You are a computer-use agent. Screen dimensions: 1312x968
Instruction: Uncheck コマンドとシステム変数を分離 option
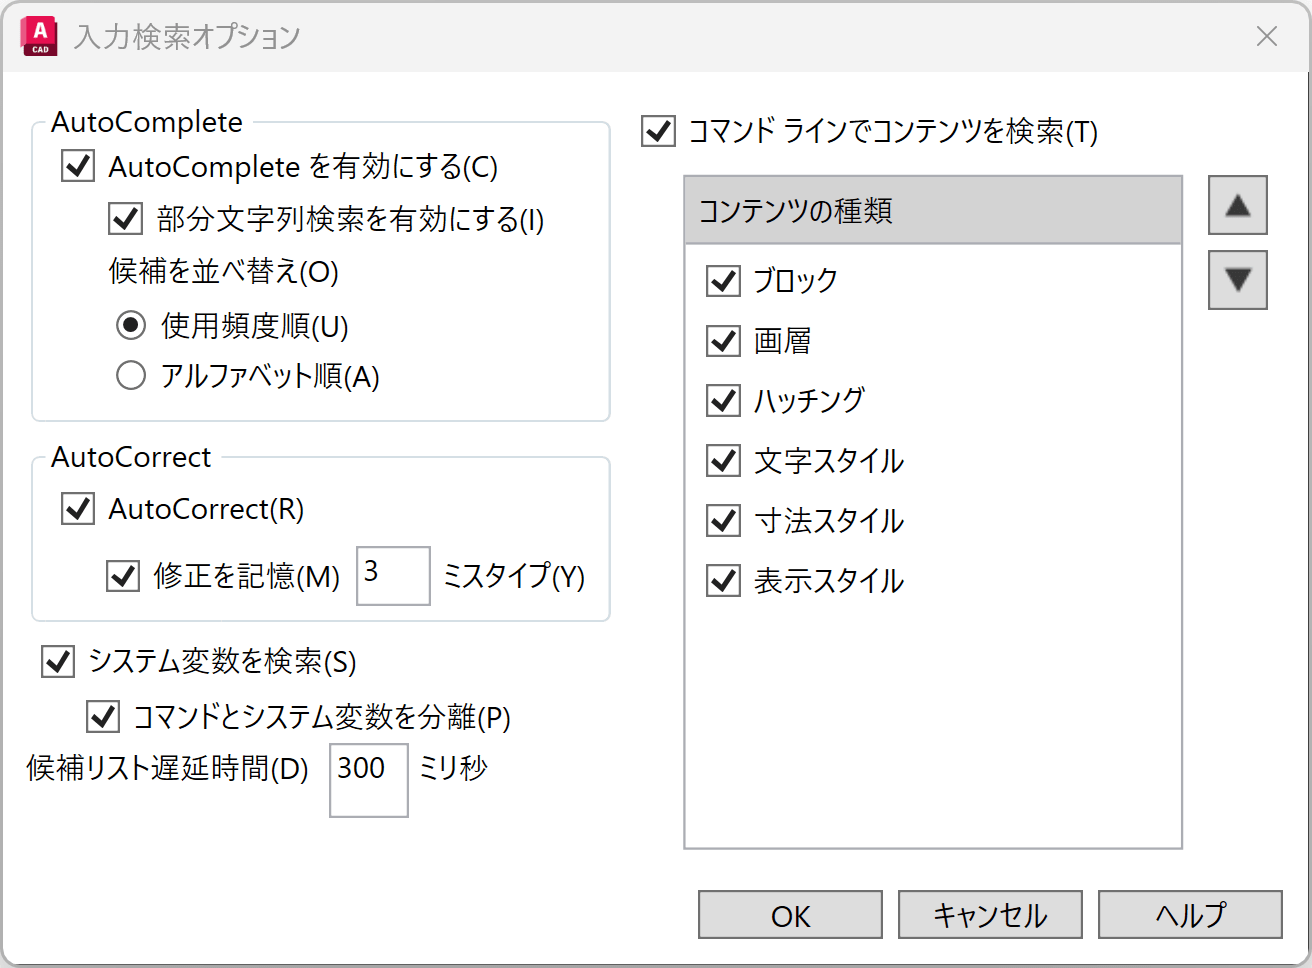104,717
